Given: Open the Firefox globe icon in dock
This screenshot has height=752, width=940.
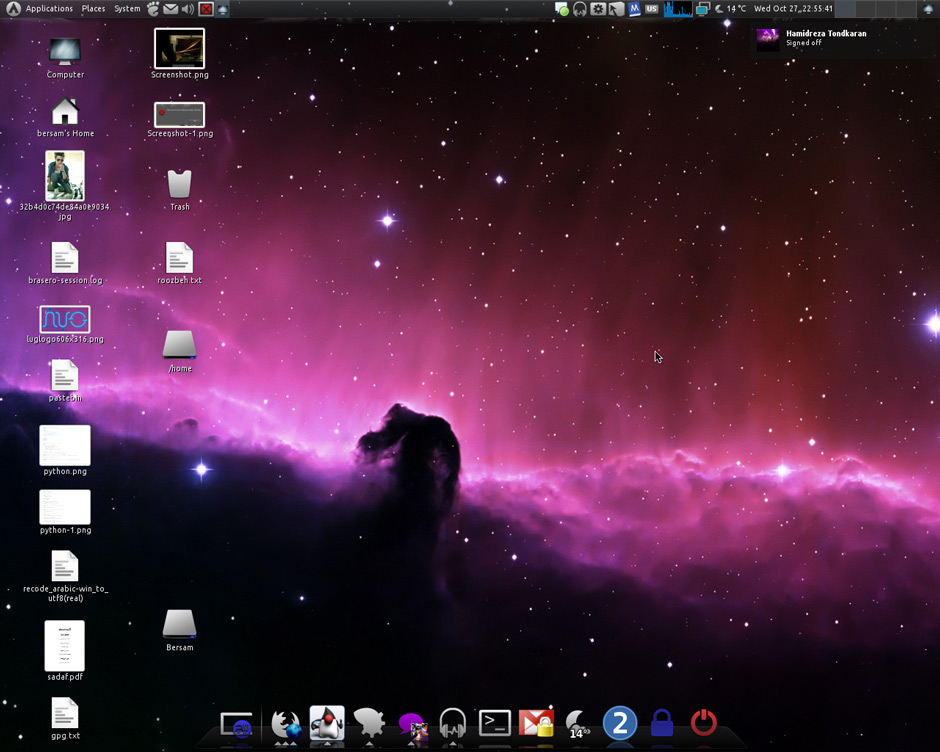Looking at the screenshot, I should point(286,724).
